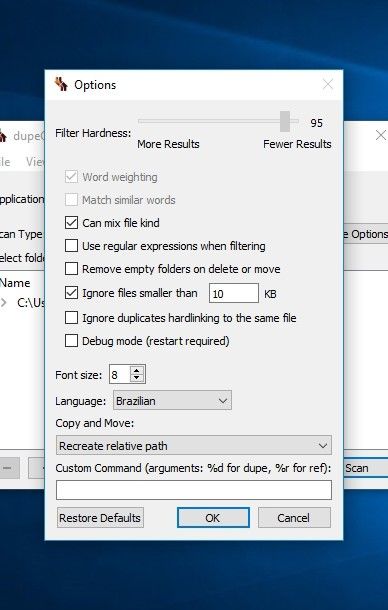The height and width of the screenshot is (610, 388).
Task: Increase font size with up arrow
Action: point(136,370)
